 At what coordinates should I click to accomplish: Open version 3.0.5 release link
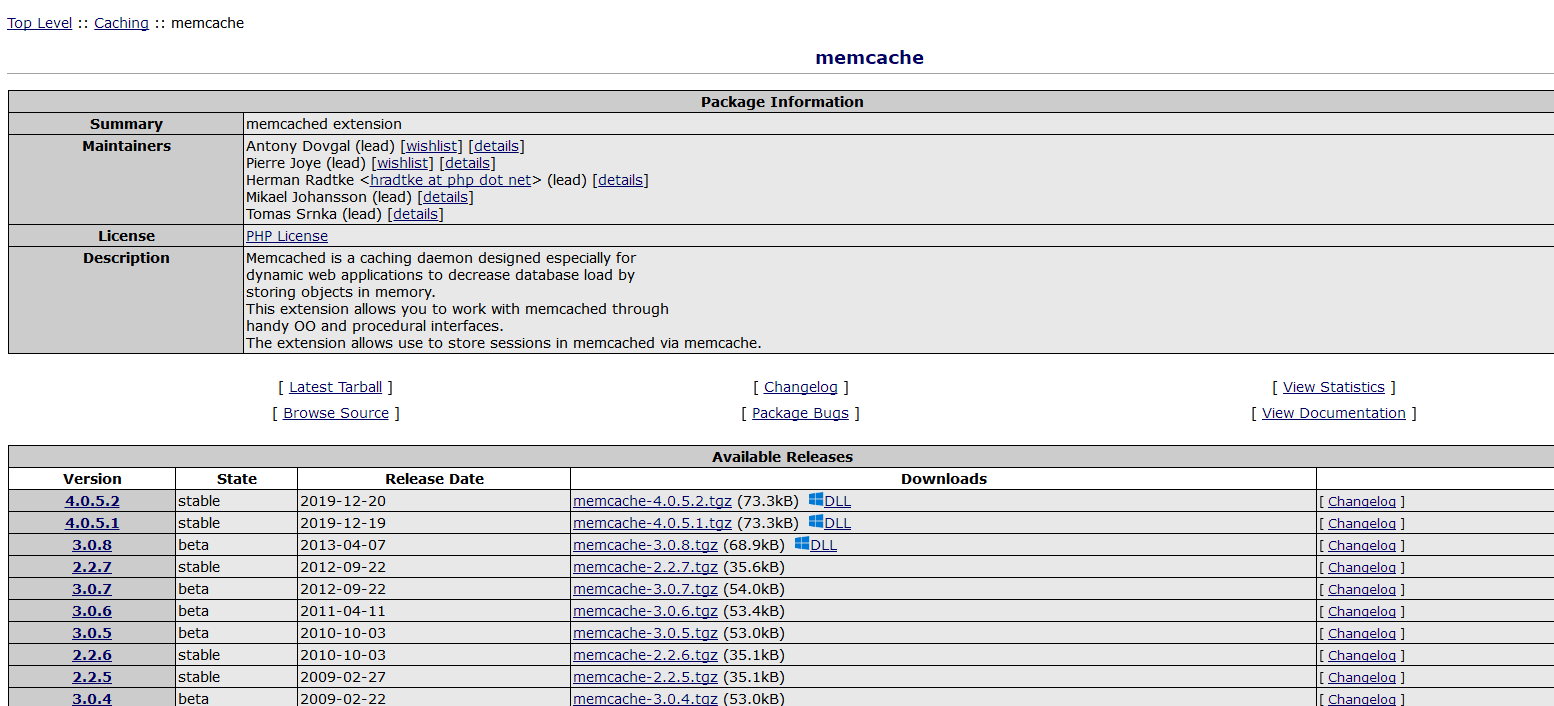click(92, 633)
